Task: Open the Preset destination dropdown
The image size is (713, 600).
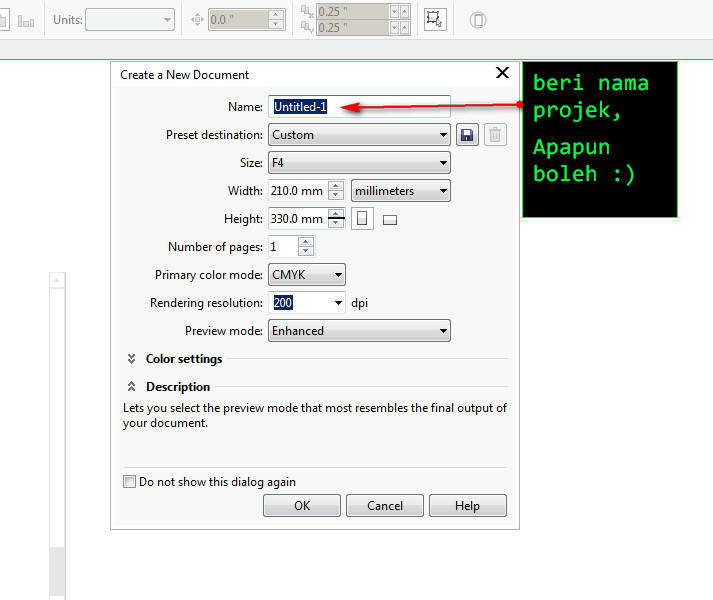Action: click(359, 135)
